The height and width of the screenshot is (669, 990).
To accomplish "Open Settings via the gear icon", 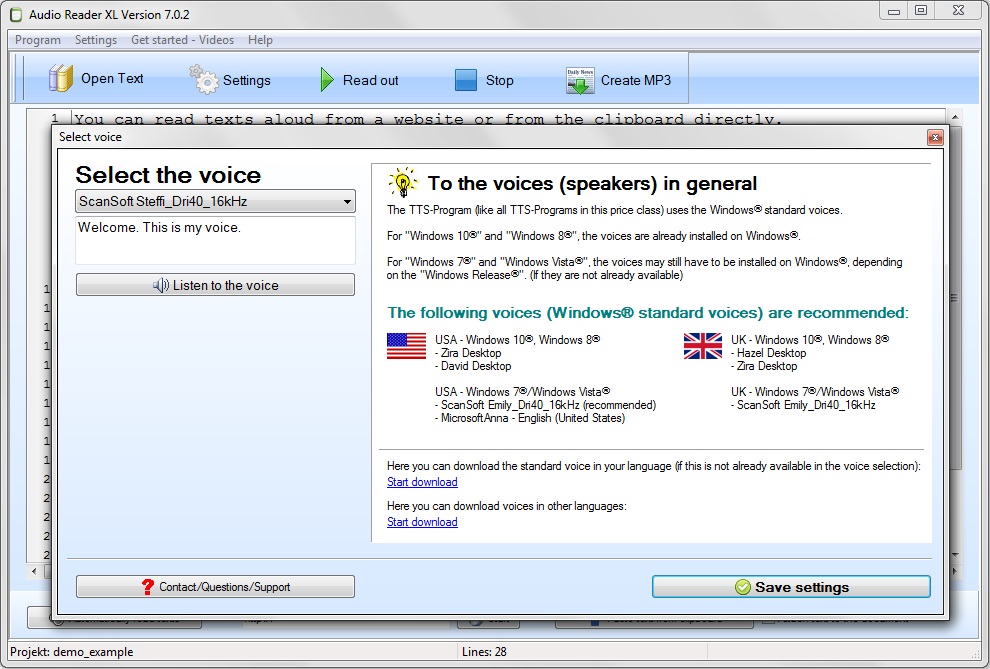I will (204, 79).
